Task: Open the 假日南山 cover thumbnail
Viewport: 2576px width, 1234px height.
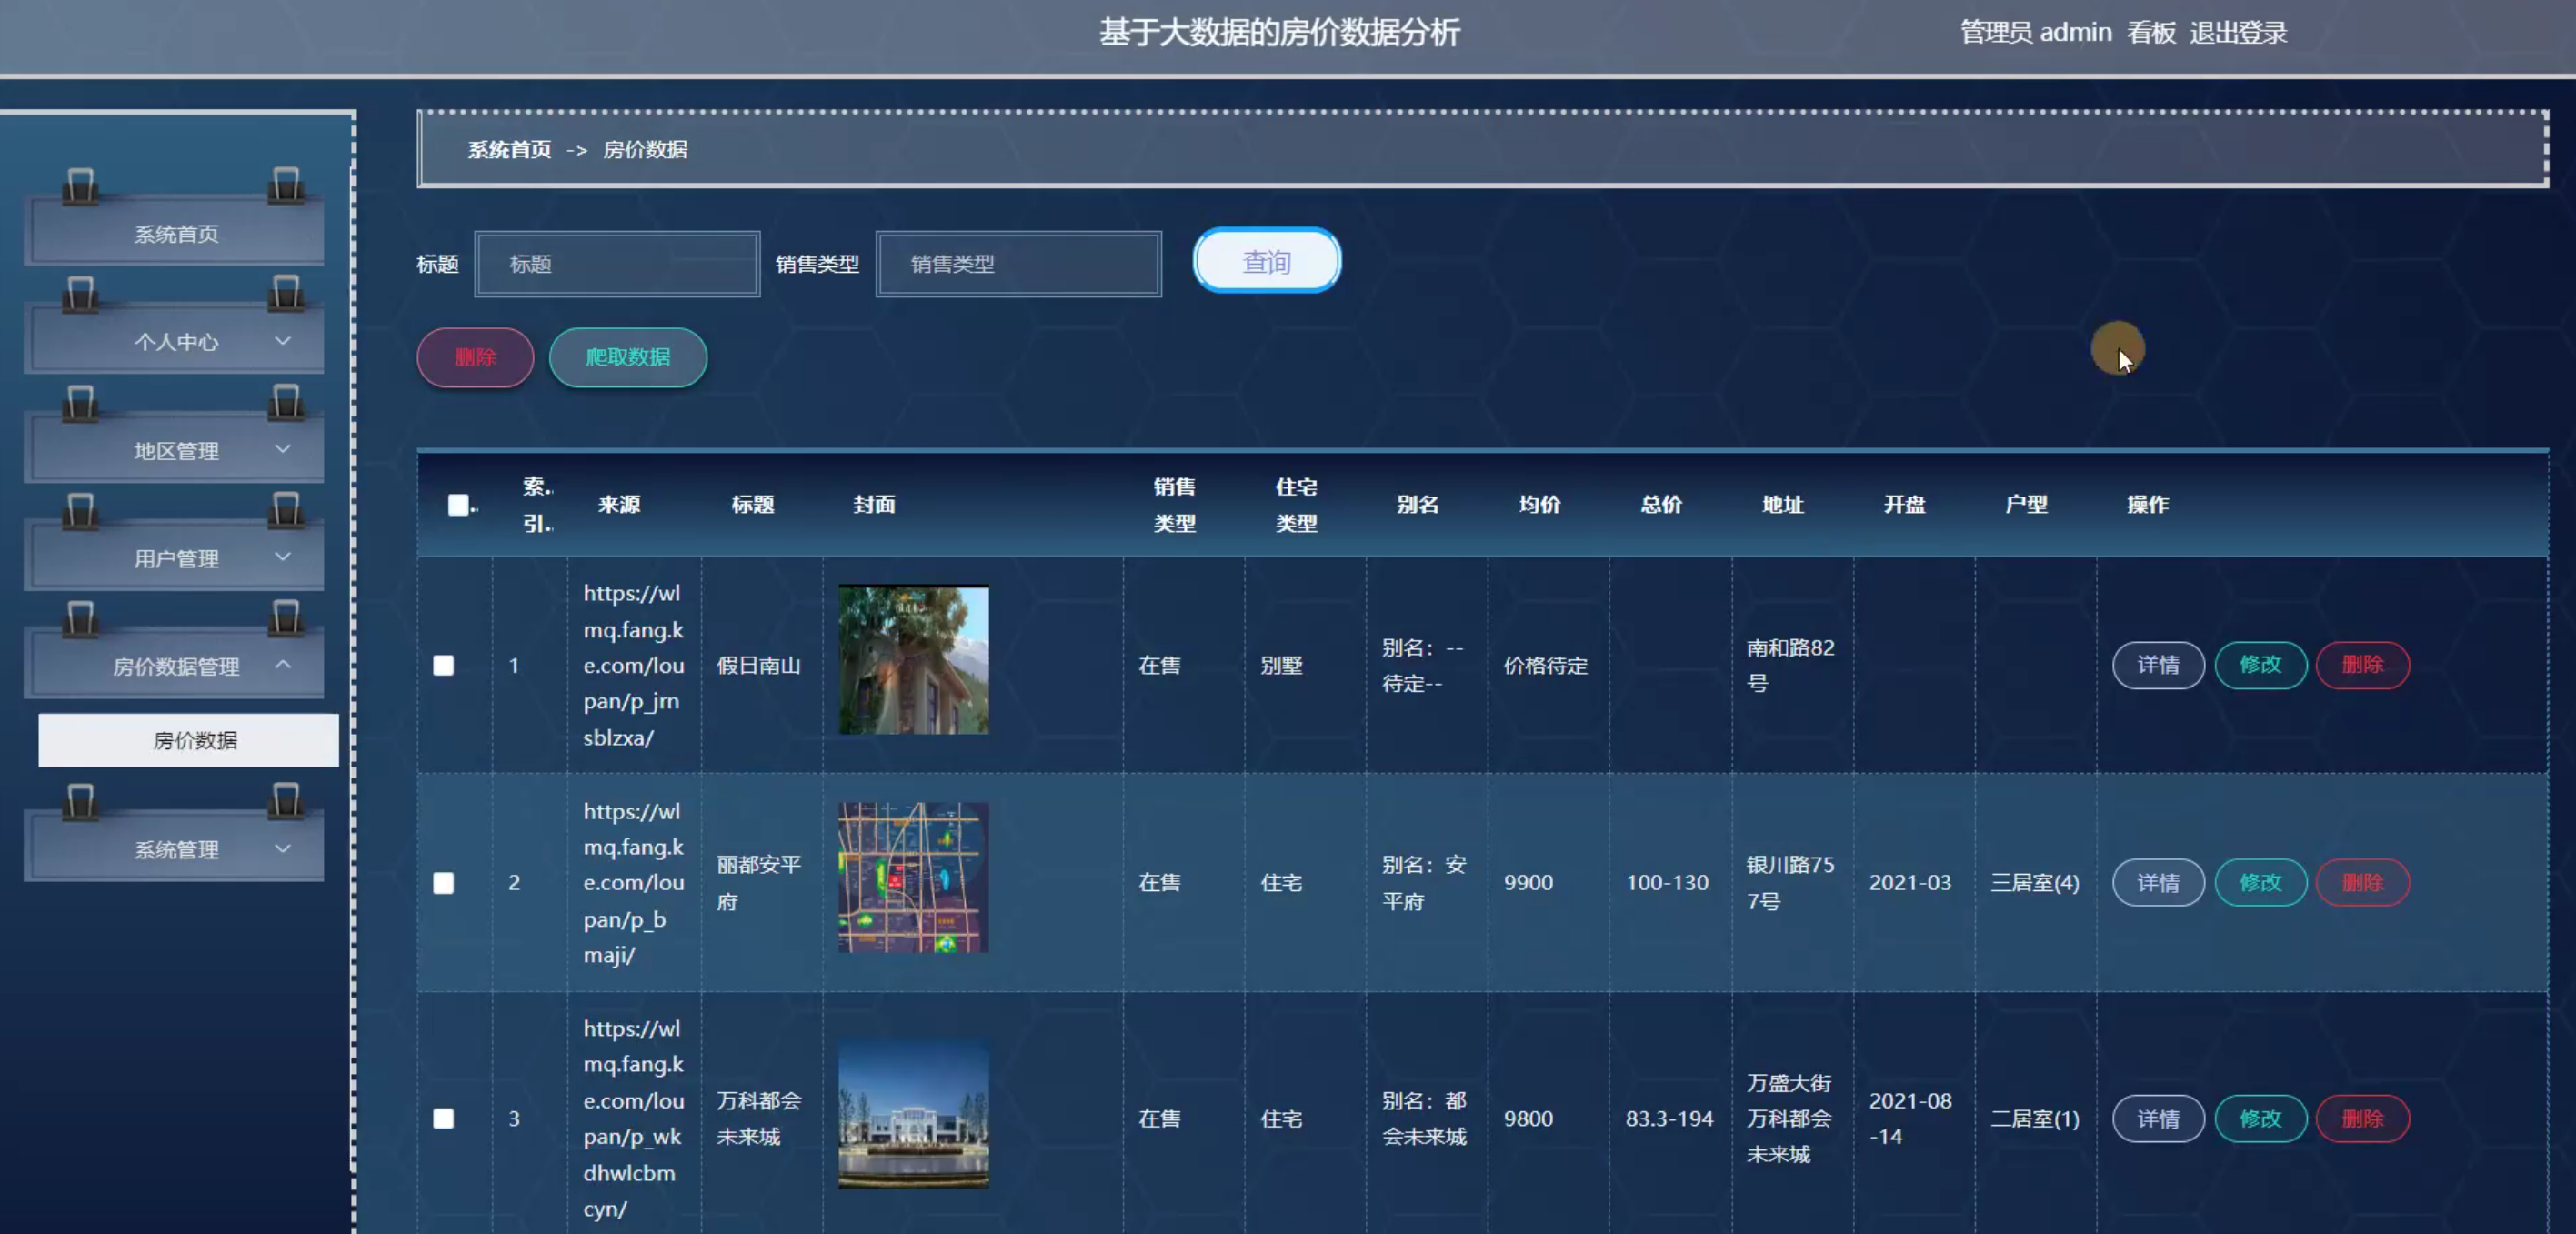Action: [913, 660]
